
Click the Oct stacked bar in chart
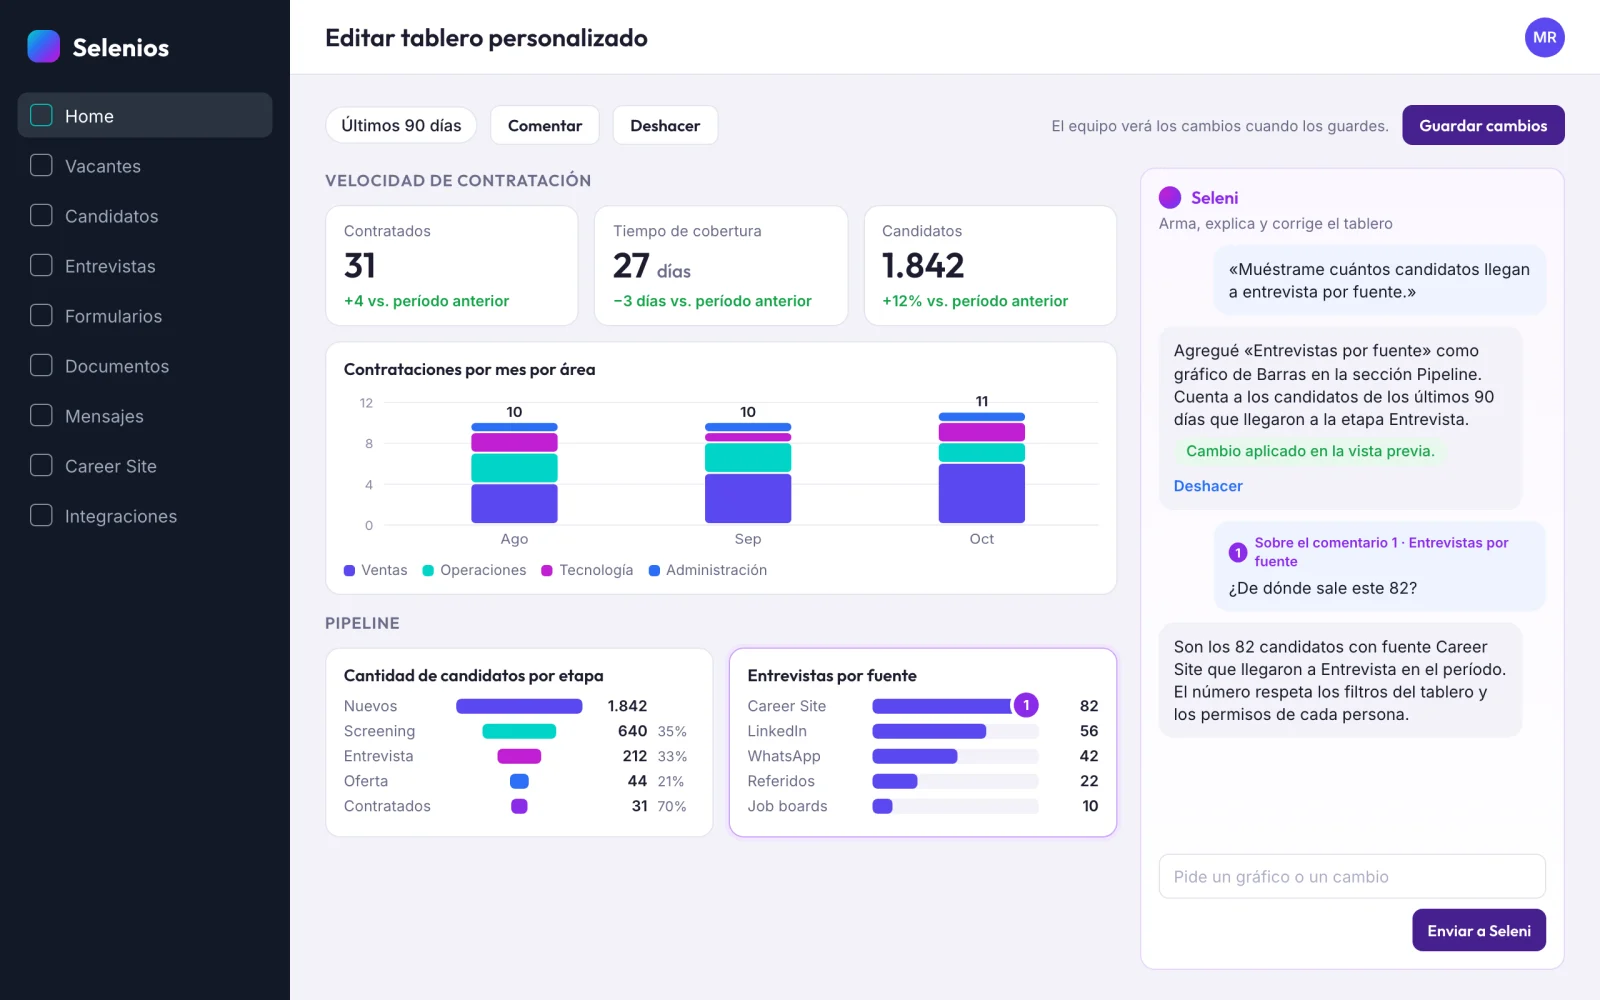click(982, 468)
